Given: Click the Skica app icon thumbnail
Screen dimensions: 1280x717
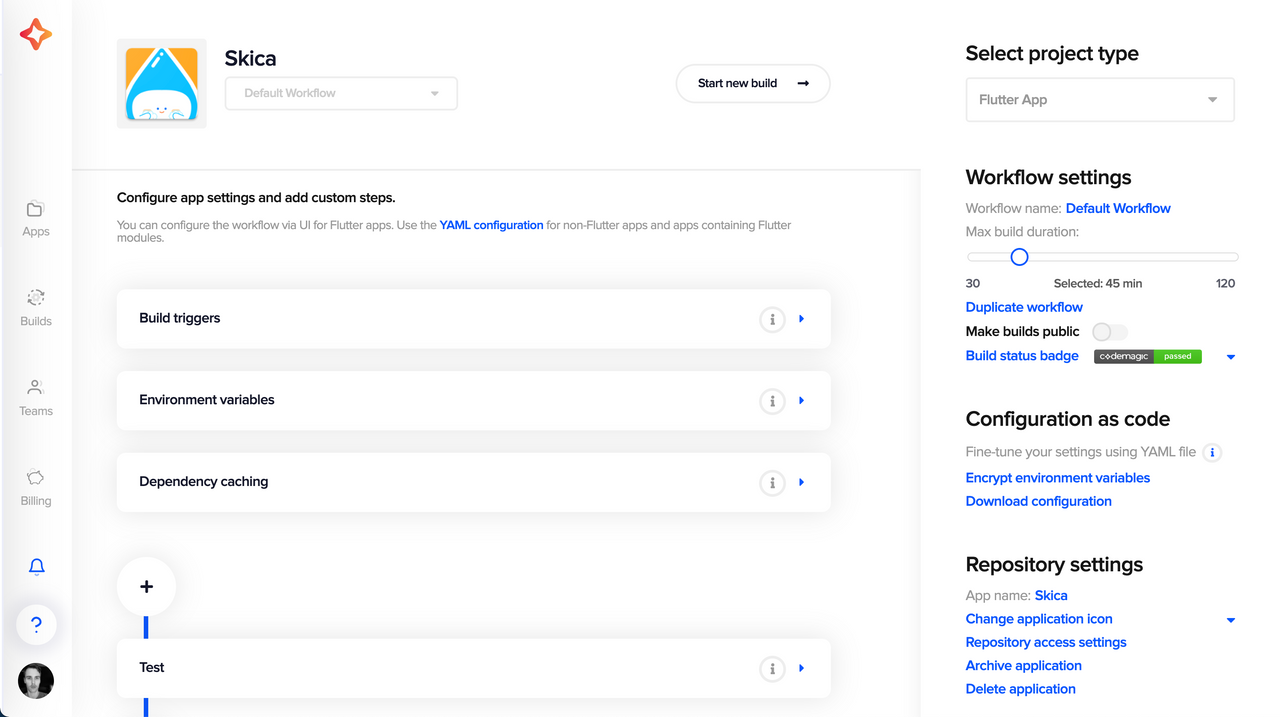Looking at the screenshot, I should [x=162, y=84].
